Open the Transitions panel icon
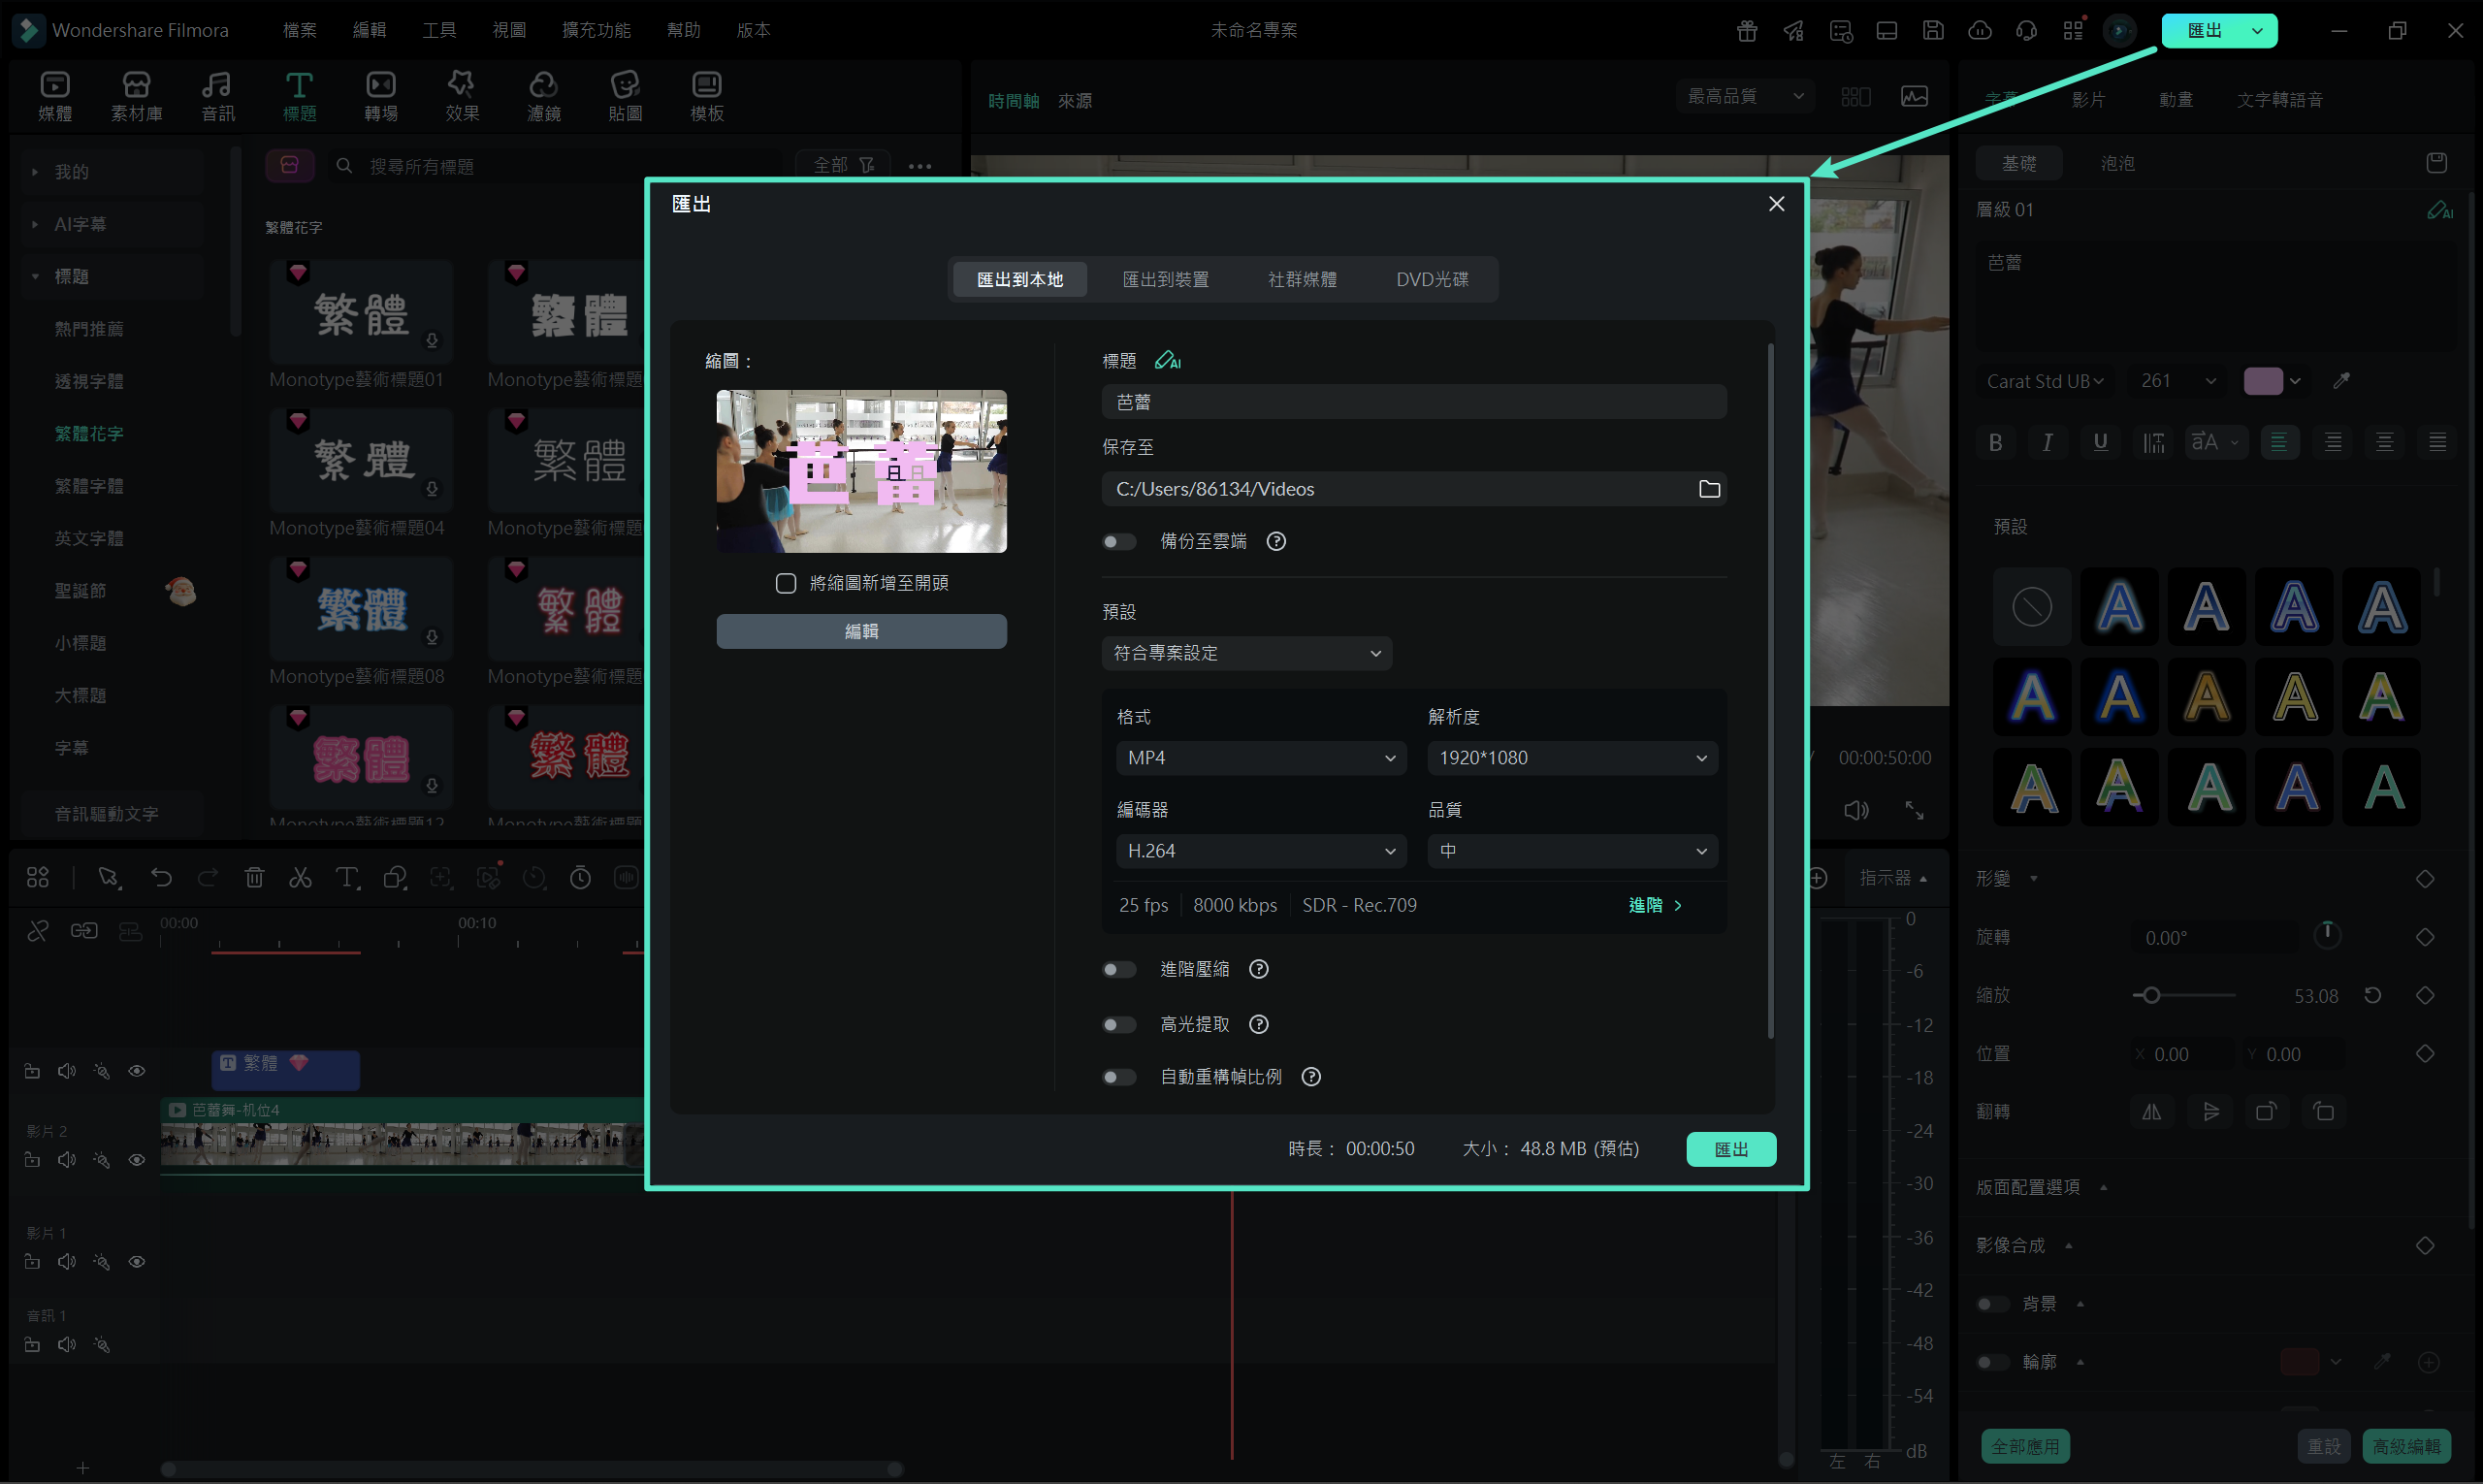This screenshot has height=1484, width=2483. pos(381,96)
